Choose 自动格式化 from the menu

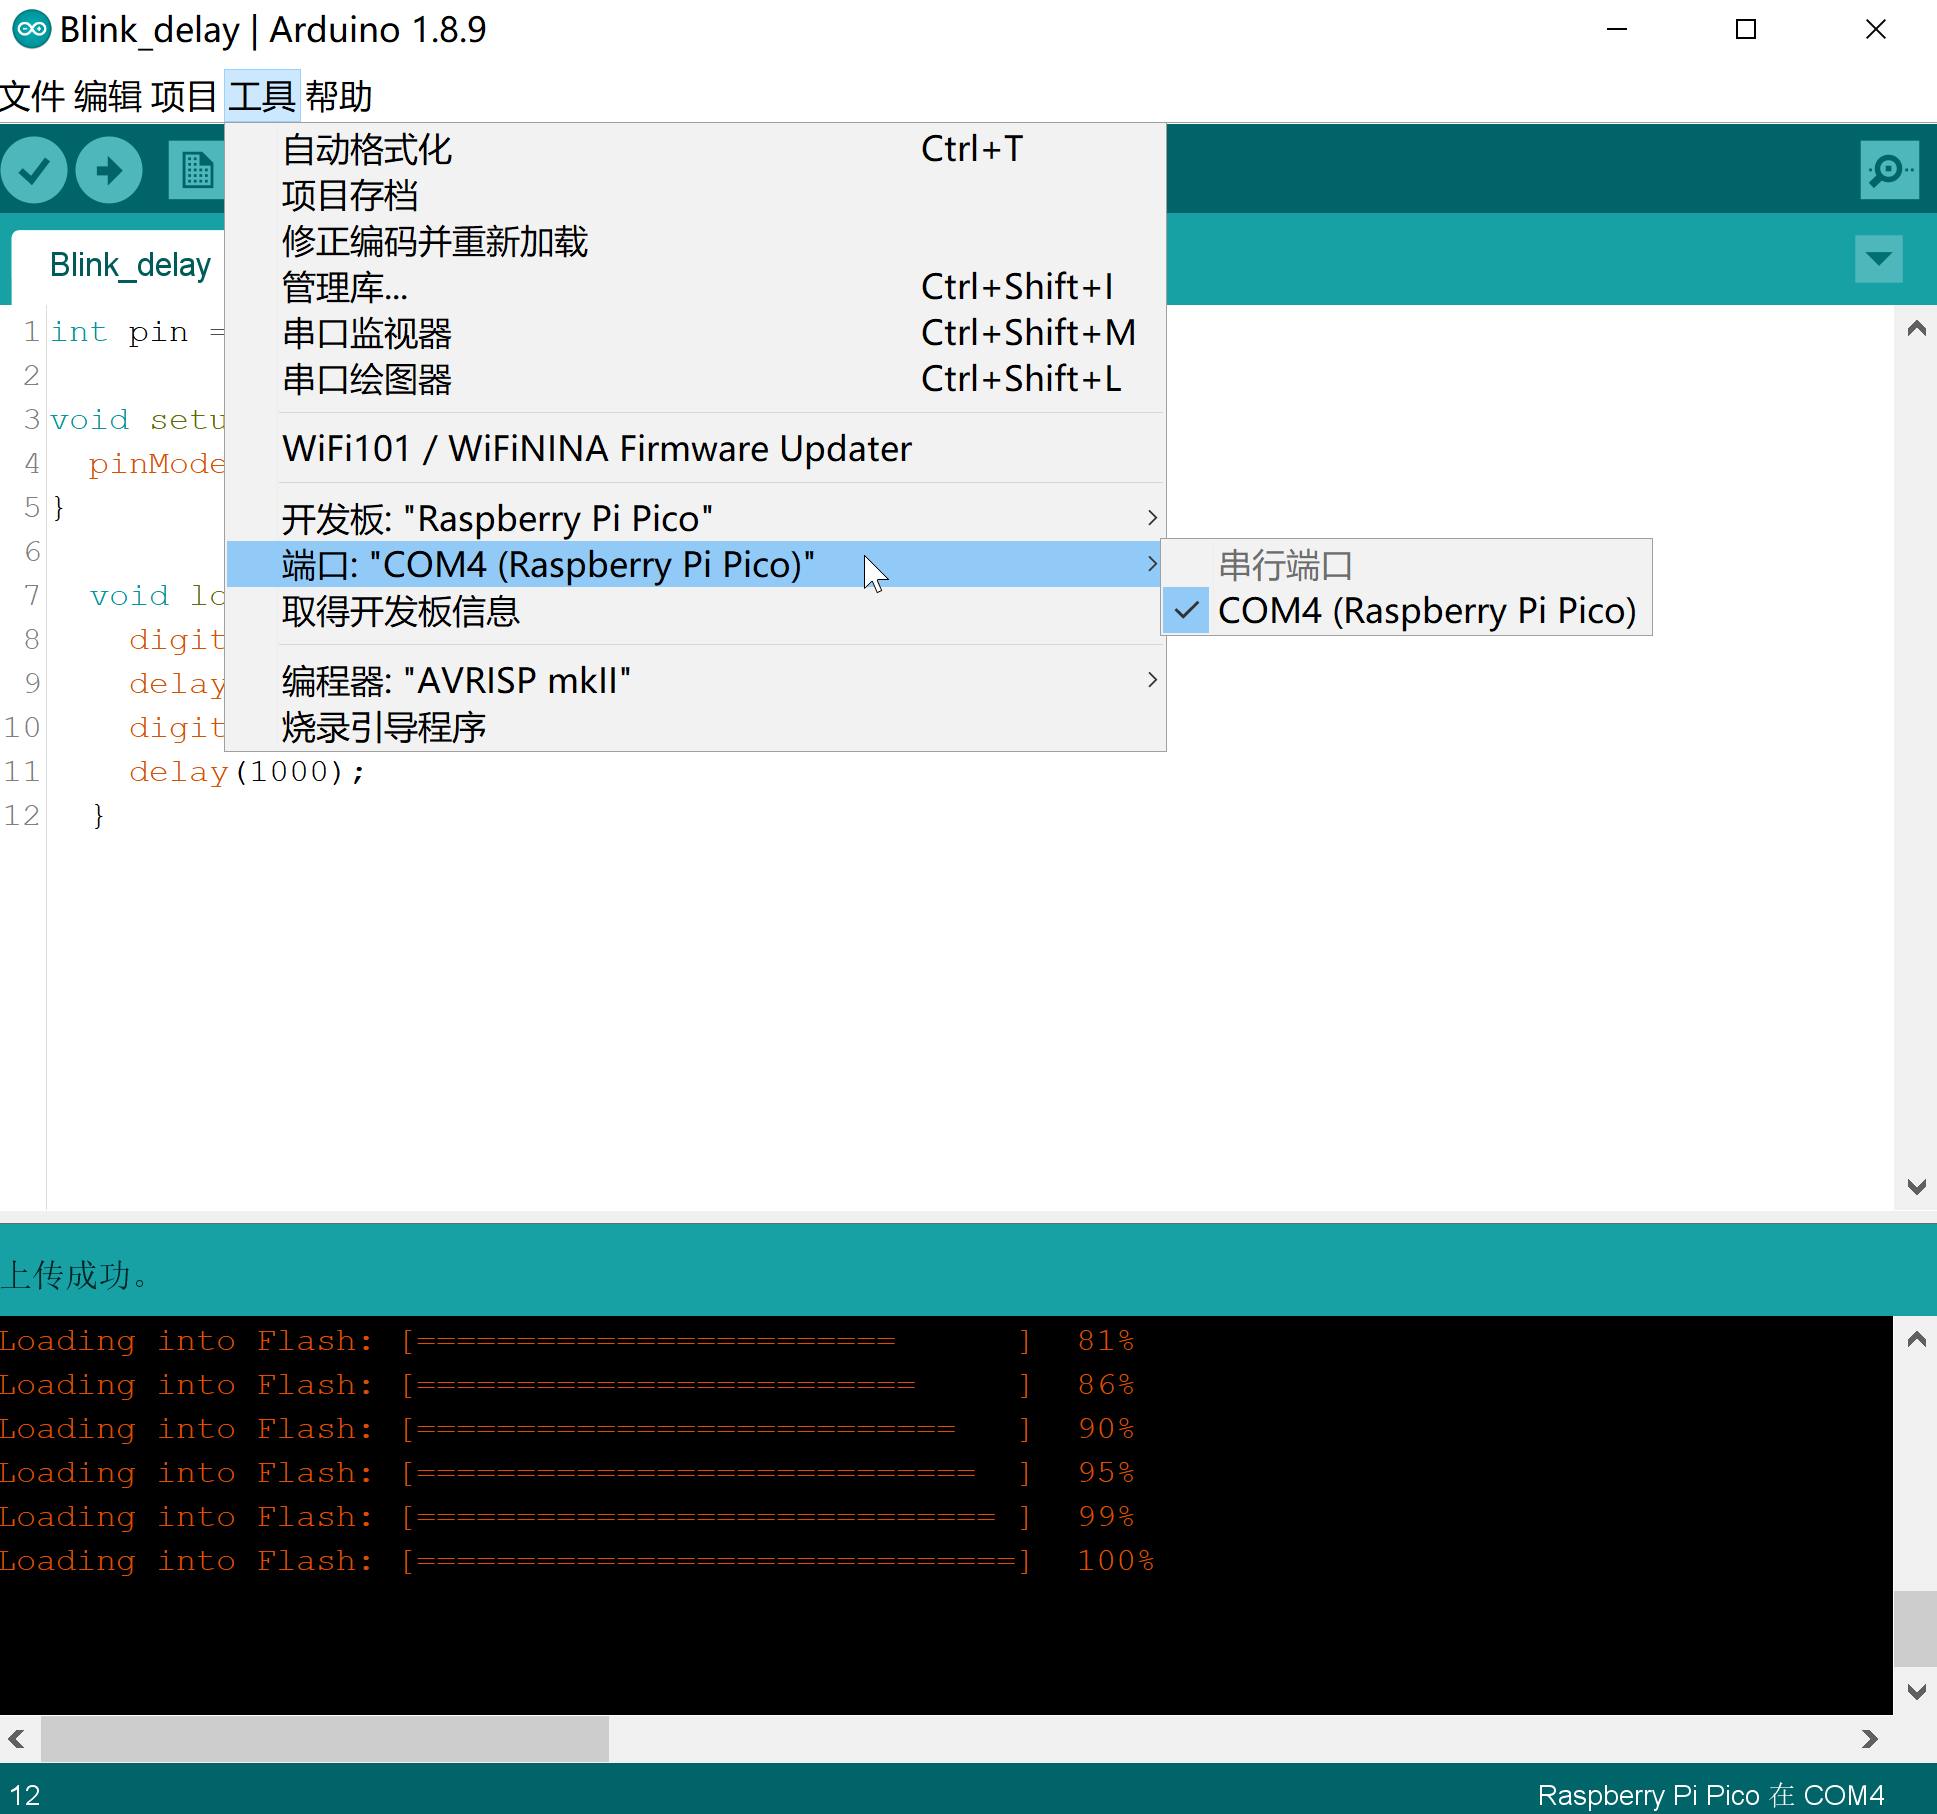[367, 150]
